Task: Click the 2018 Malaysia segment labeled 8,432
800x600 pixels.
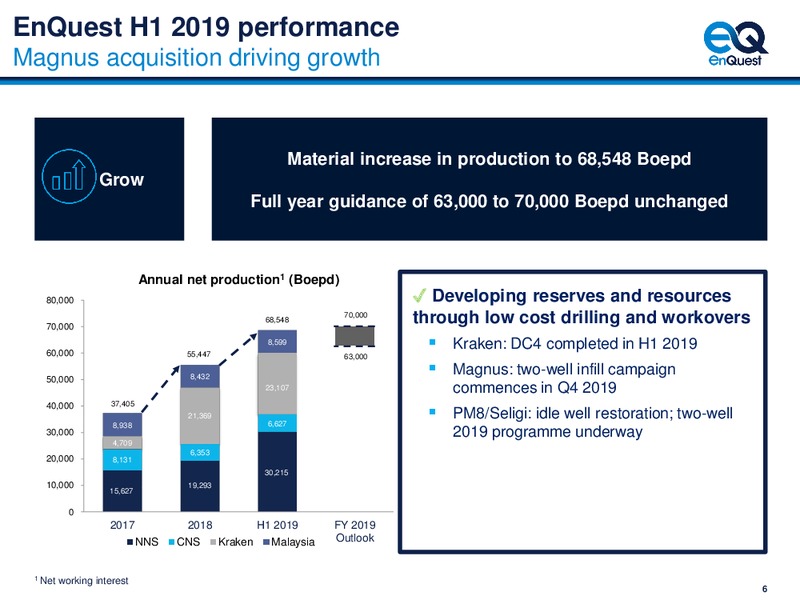Action: coord(200,377)
